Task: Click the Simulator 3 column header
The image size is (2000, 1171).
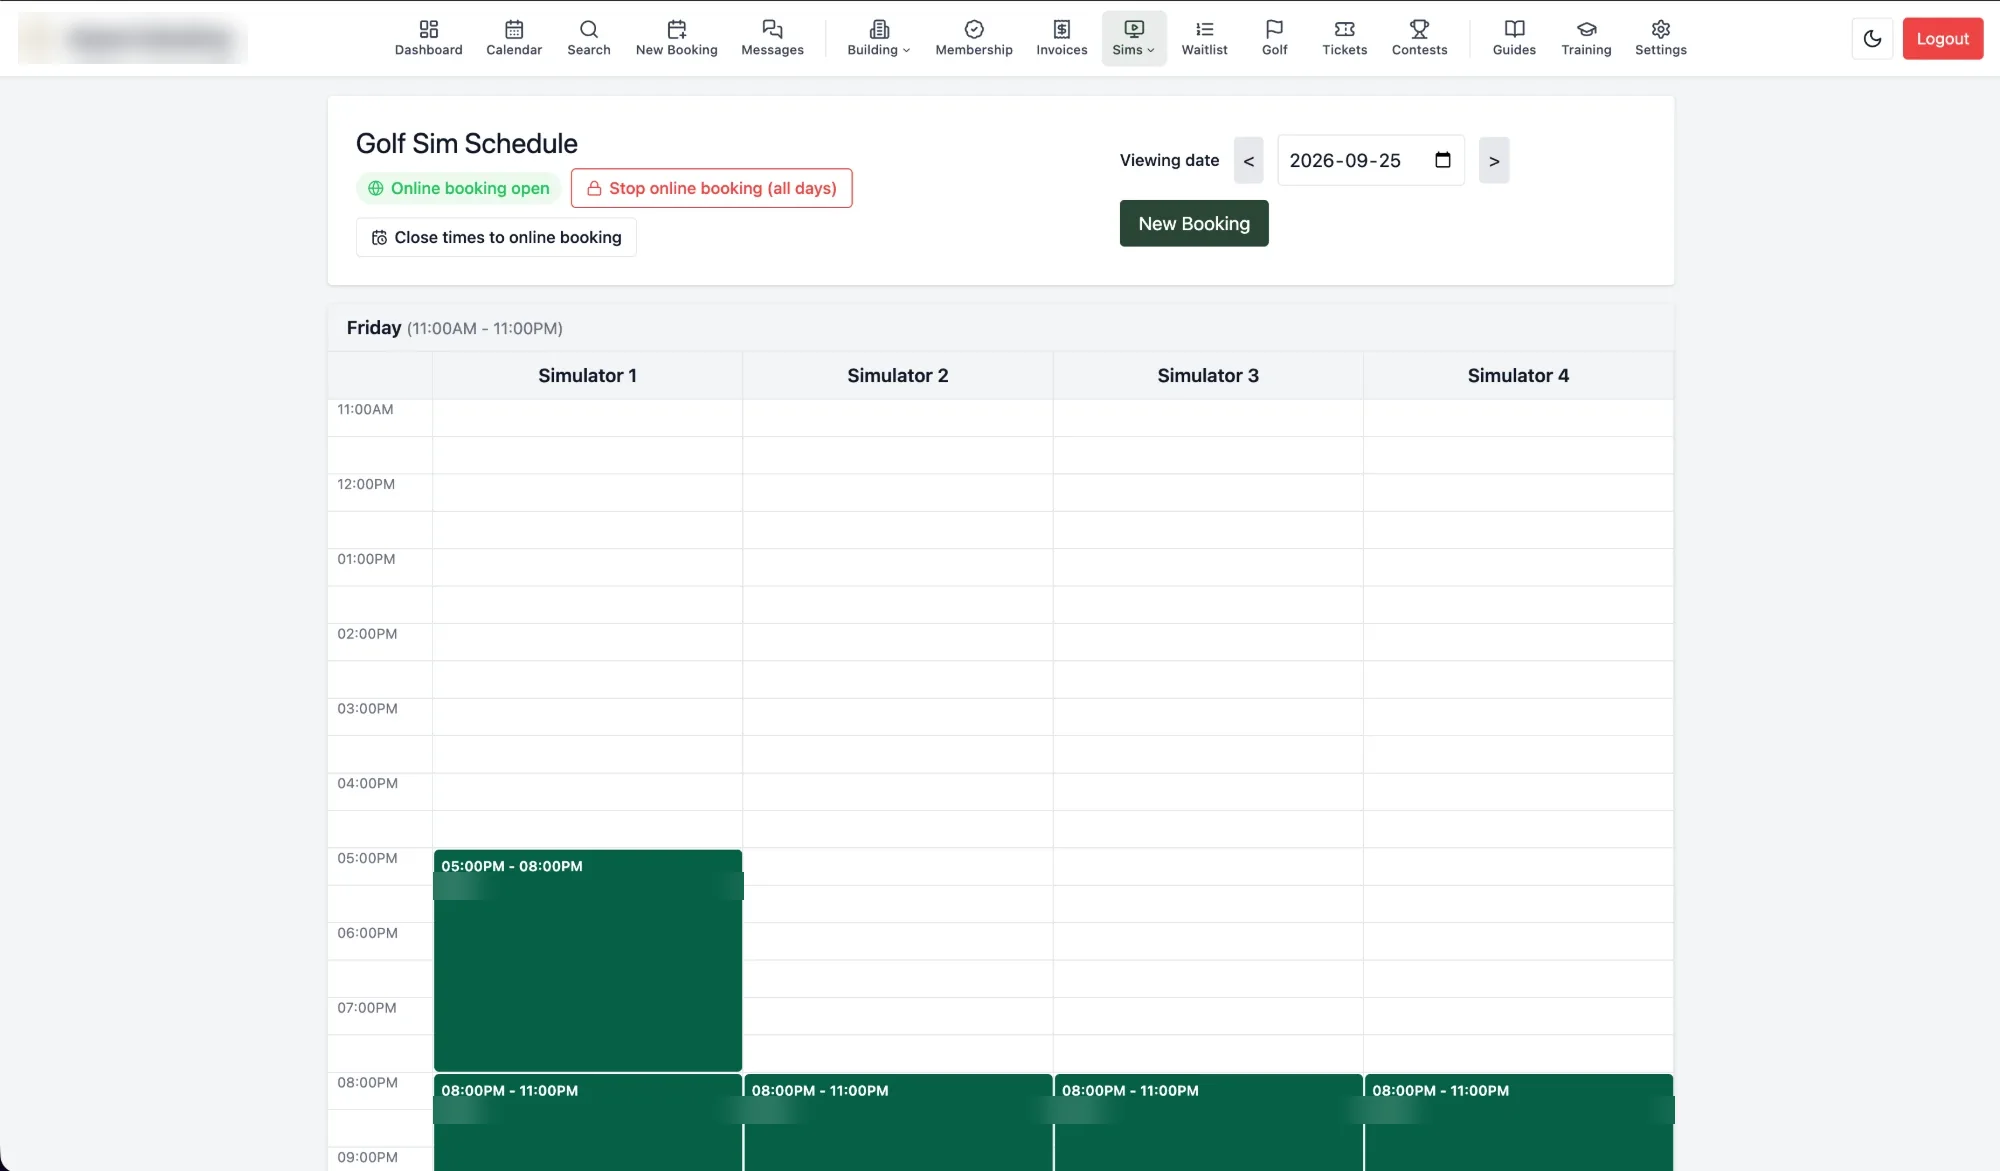Action: tap(1207, 375)
